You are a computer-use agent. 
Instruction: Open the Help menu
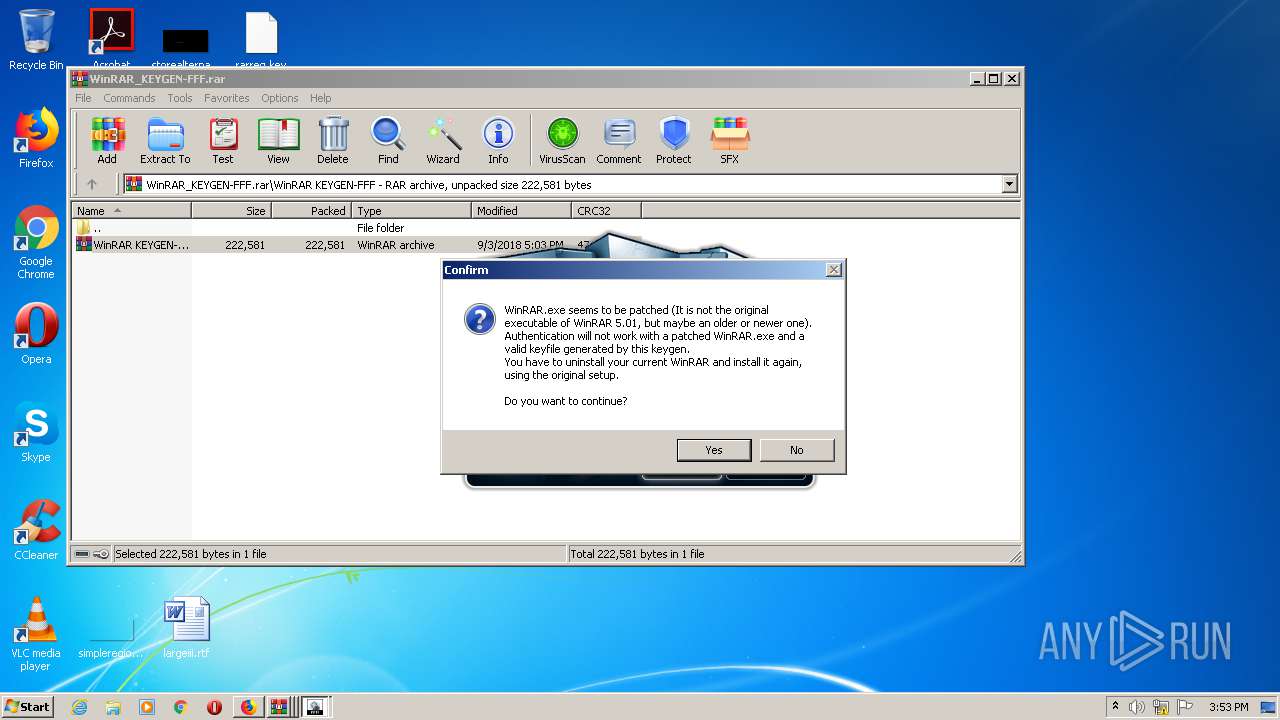320,98
